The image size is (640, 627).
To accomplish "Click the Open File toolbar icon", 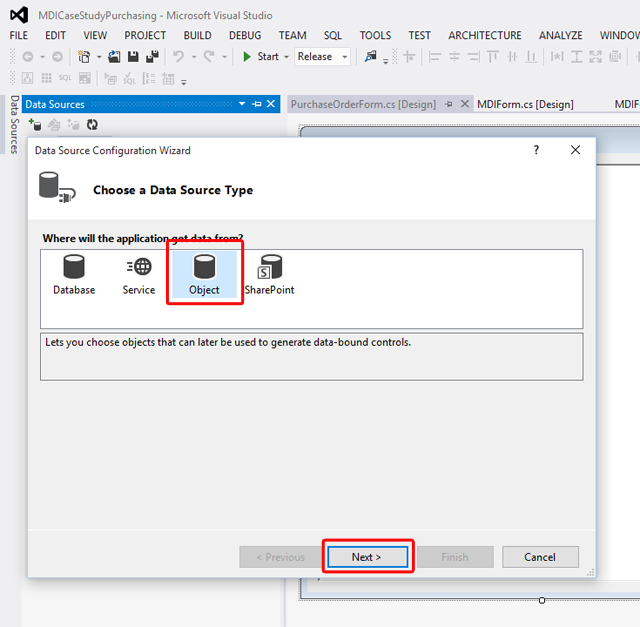I will pos(114,56).
